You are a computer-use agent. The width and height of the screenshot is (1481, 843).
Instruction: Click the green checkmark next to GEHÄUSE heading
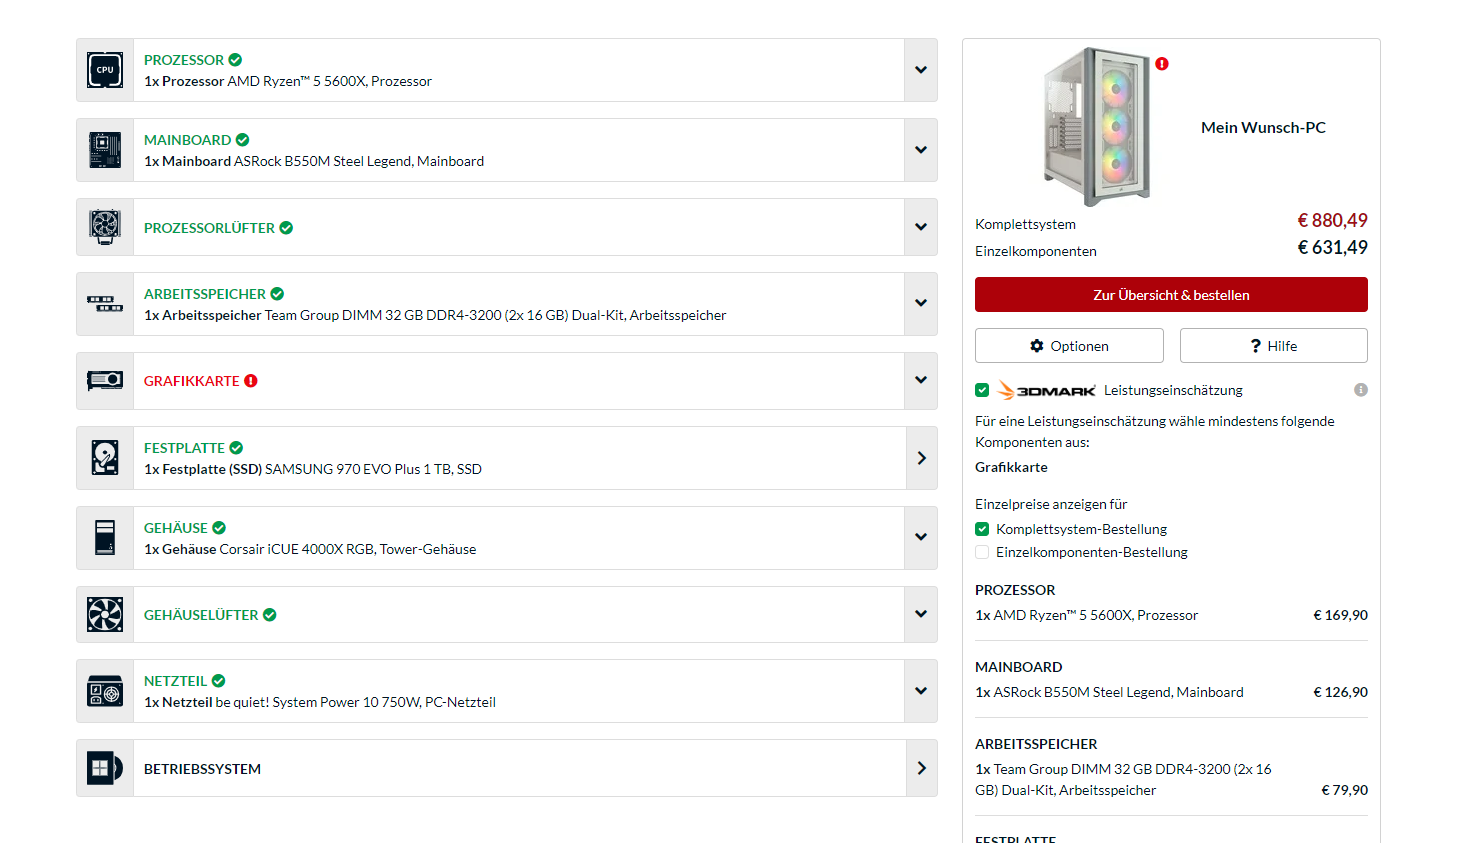[219, 528]
